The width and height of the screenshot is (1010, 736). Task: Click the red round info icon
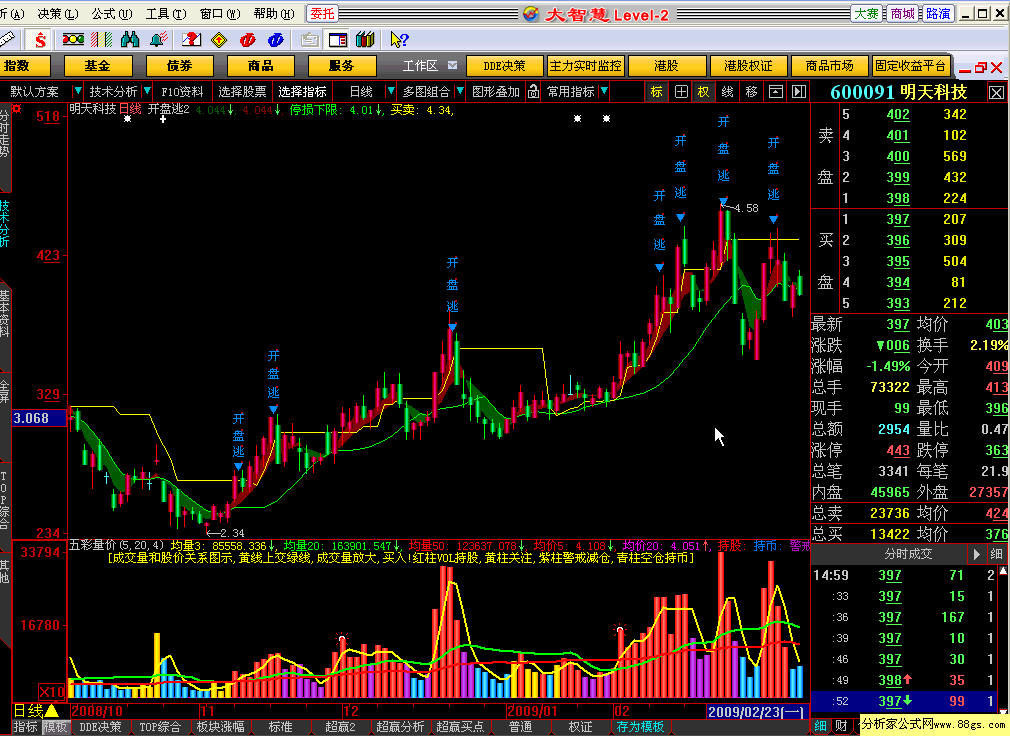point(247,40)
